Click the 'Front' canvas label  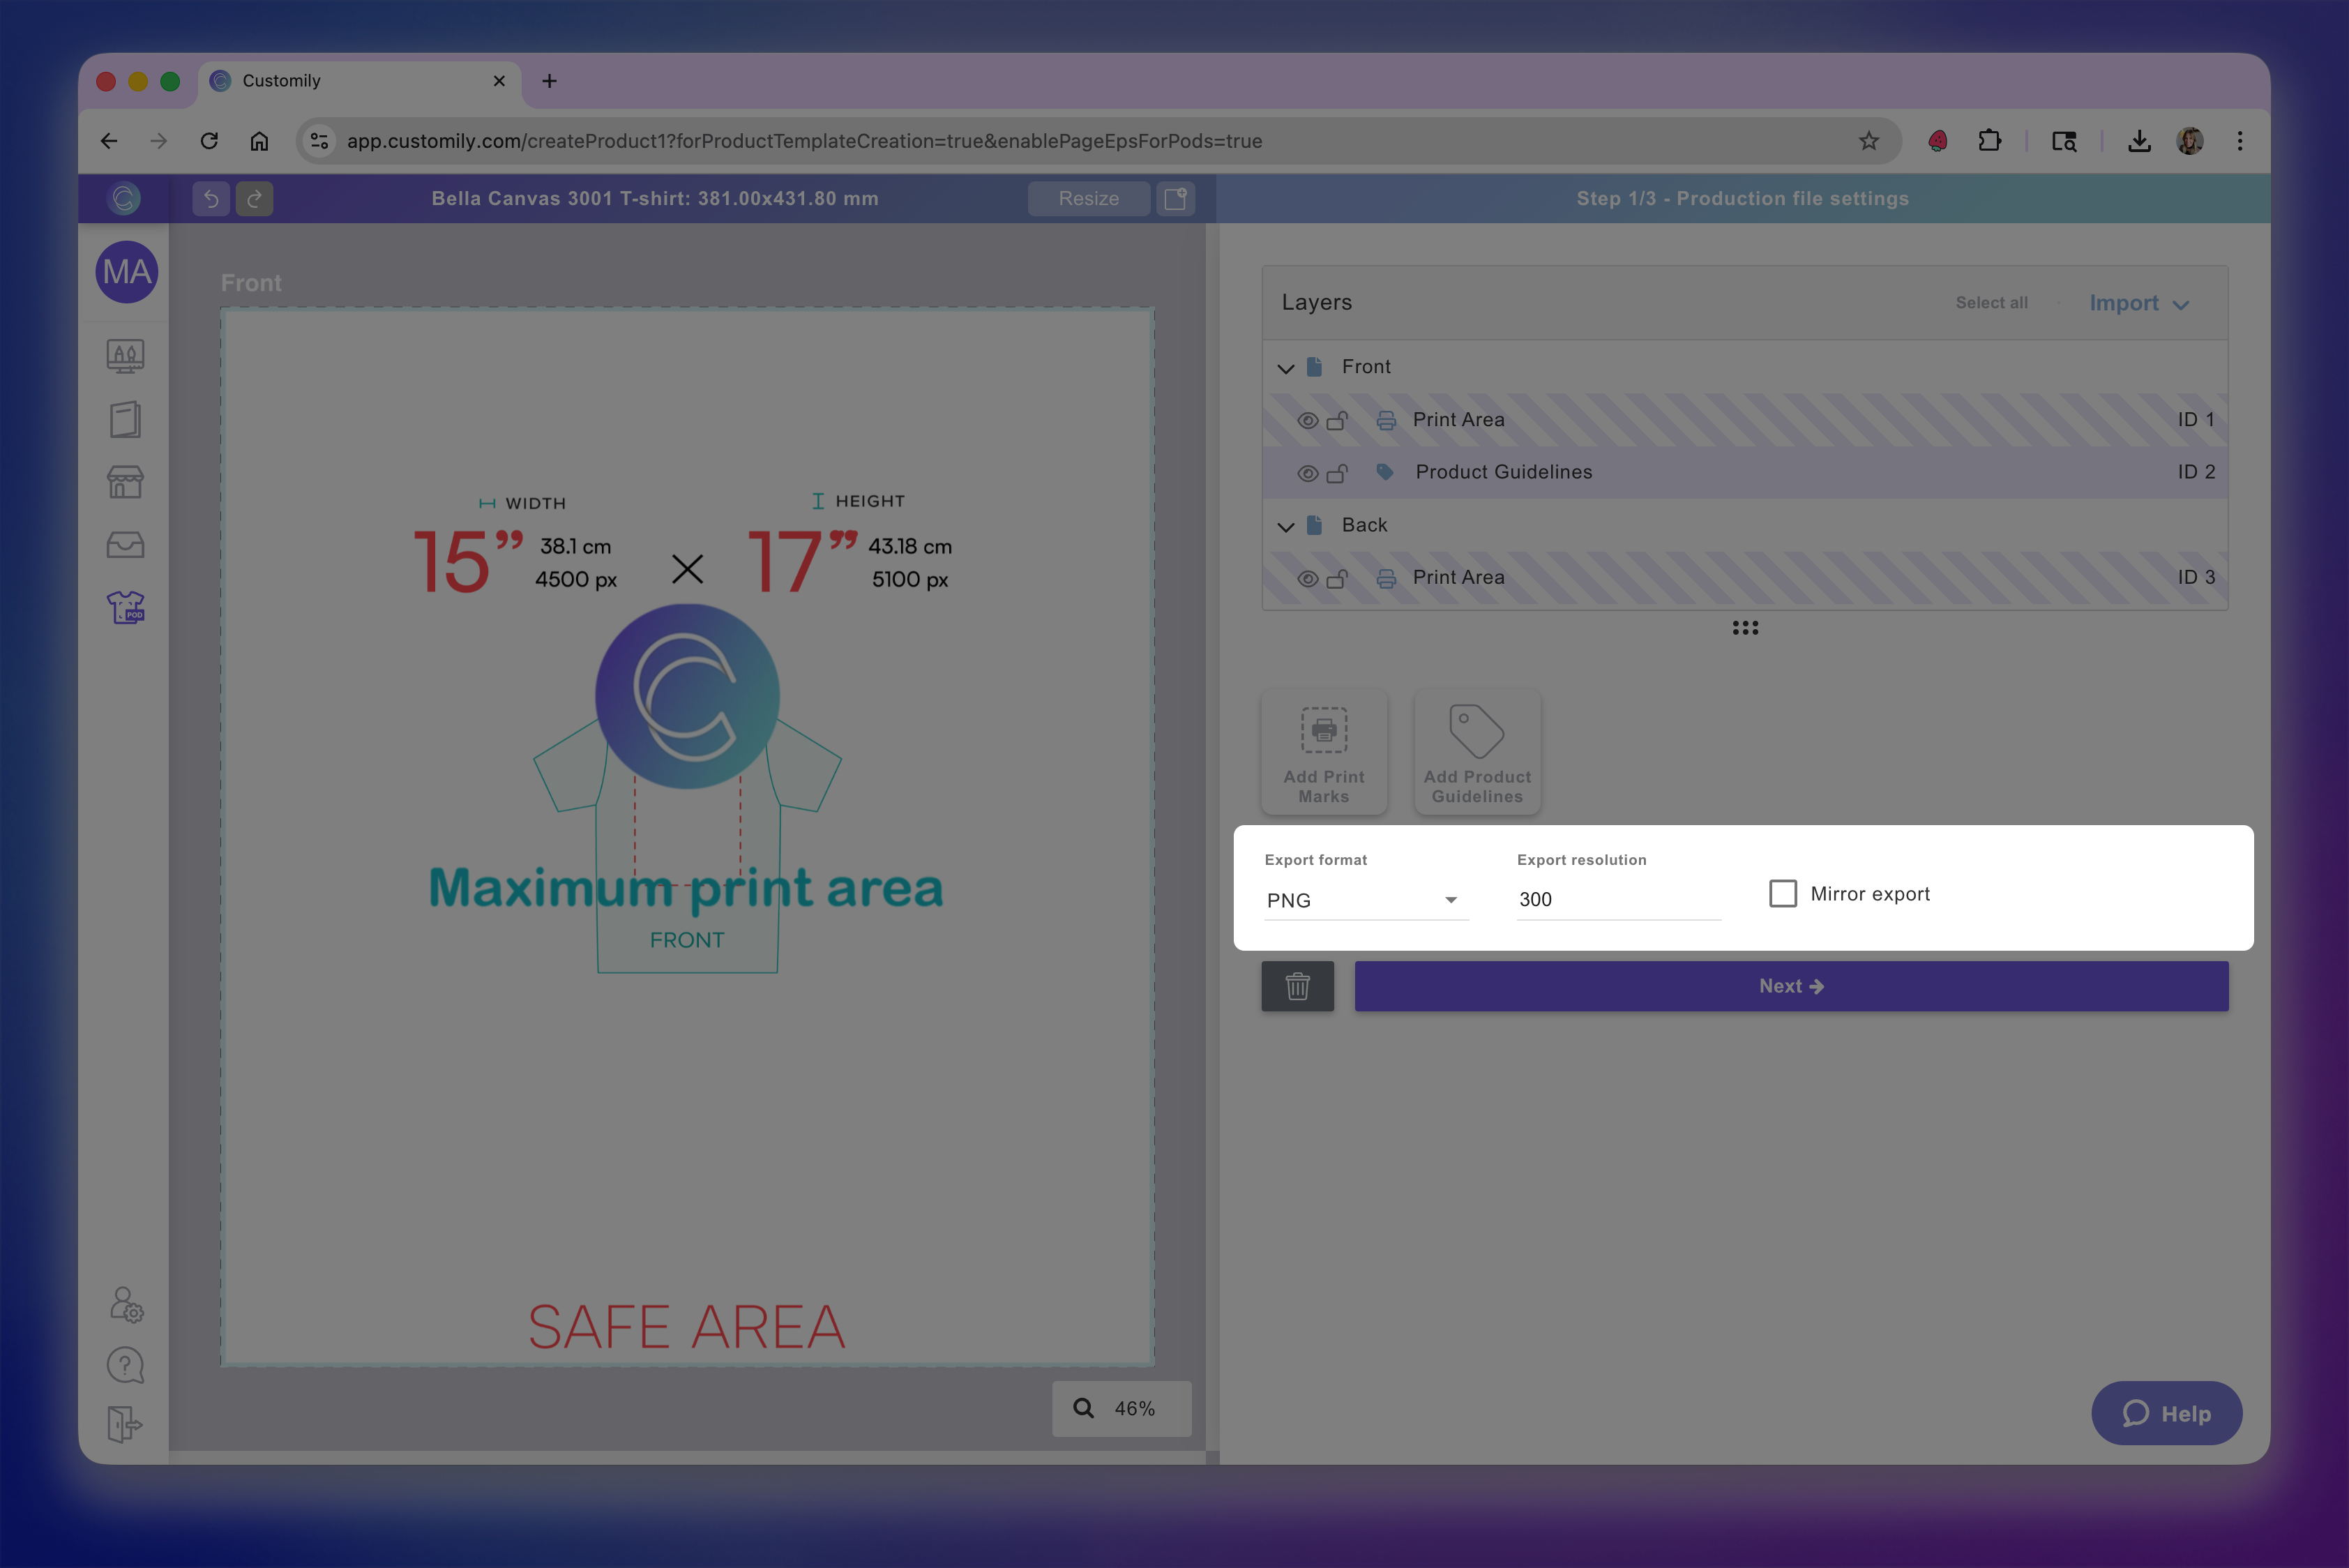coord(251,283)
